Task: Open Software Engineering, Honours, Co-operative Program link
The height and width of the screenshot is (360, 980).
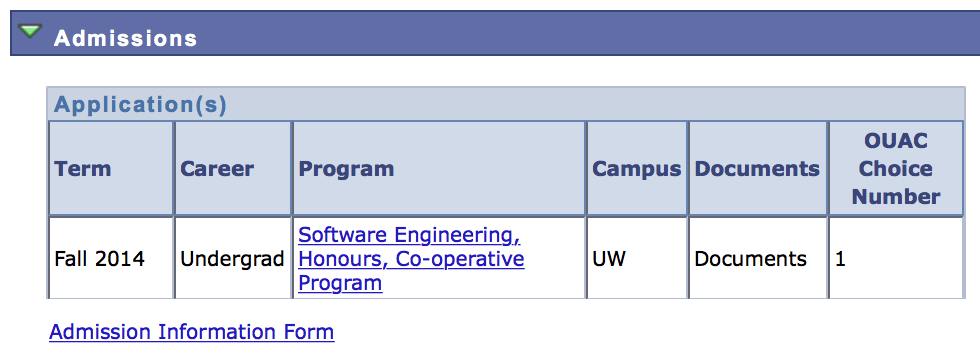Action: (x=411, y=259)
